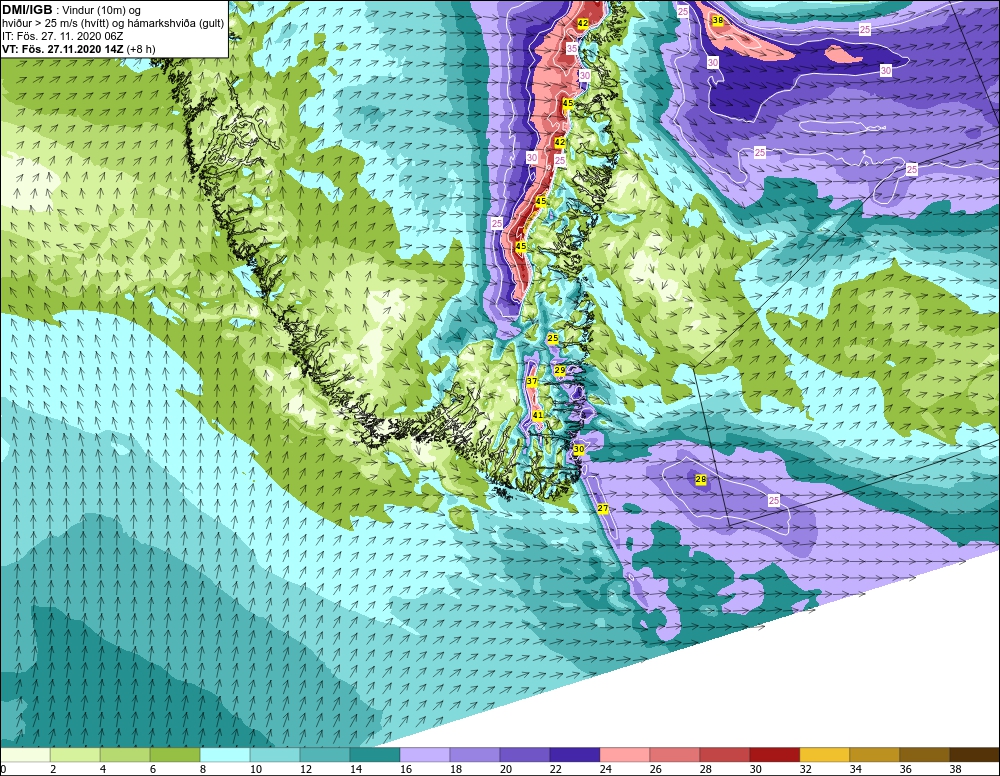
Task: Click the dark teal 14–16 legend swatch
Action: (375, 755)
